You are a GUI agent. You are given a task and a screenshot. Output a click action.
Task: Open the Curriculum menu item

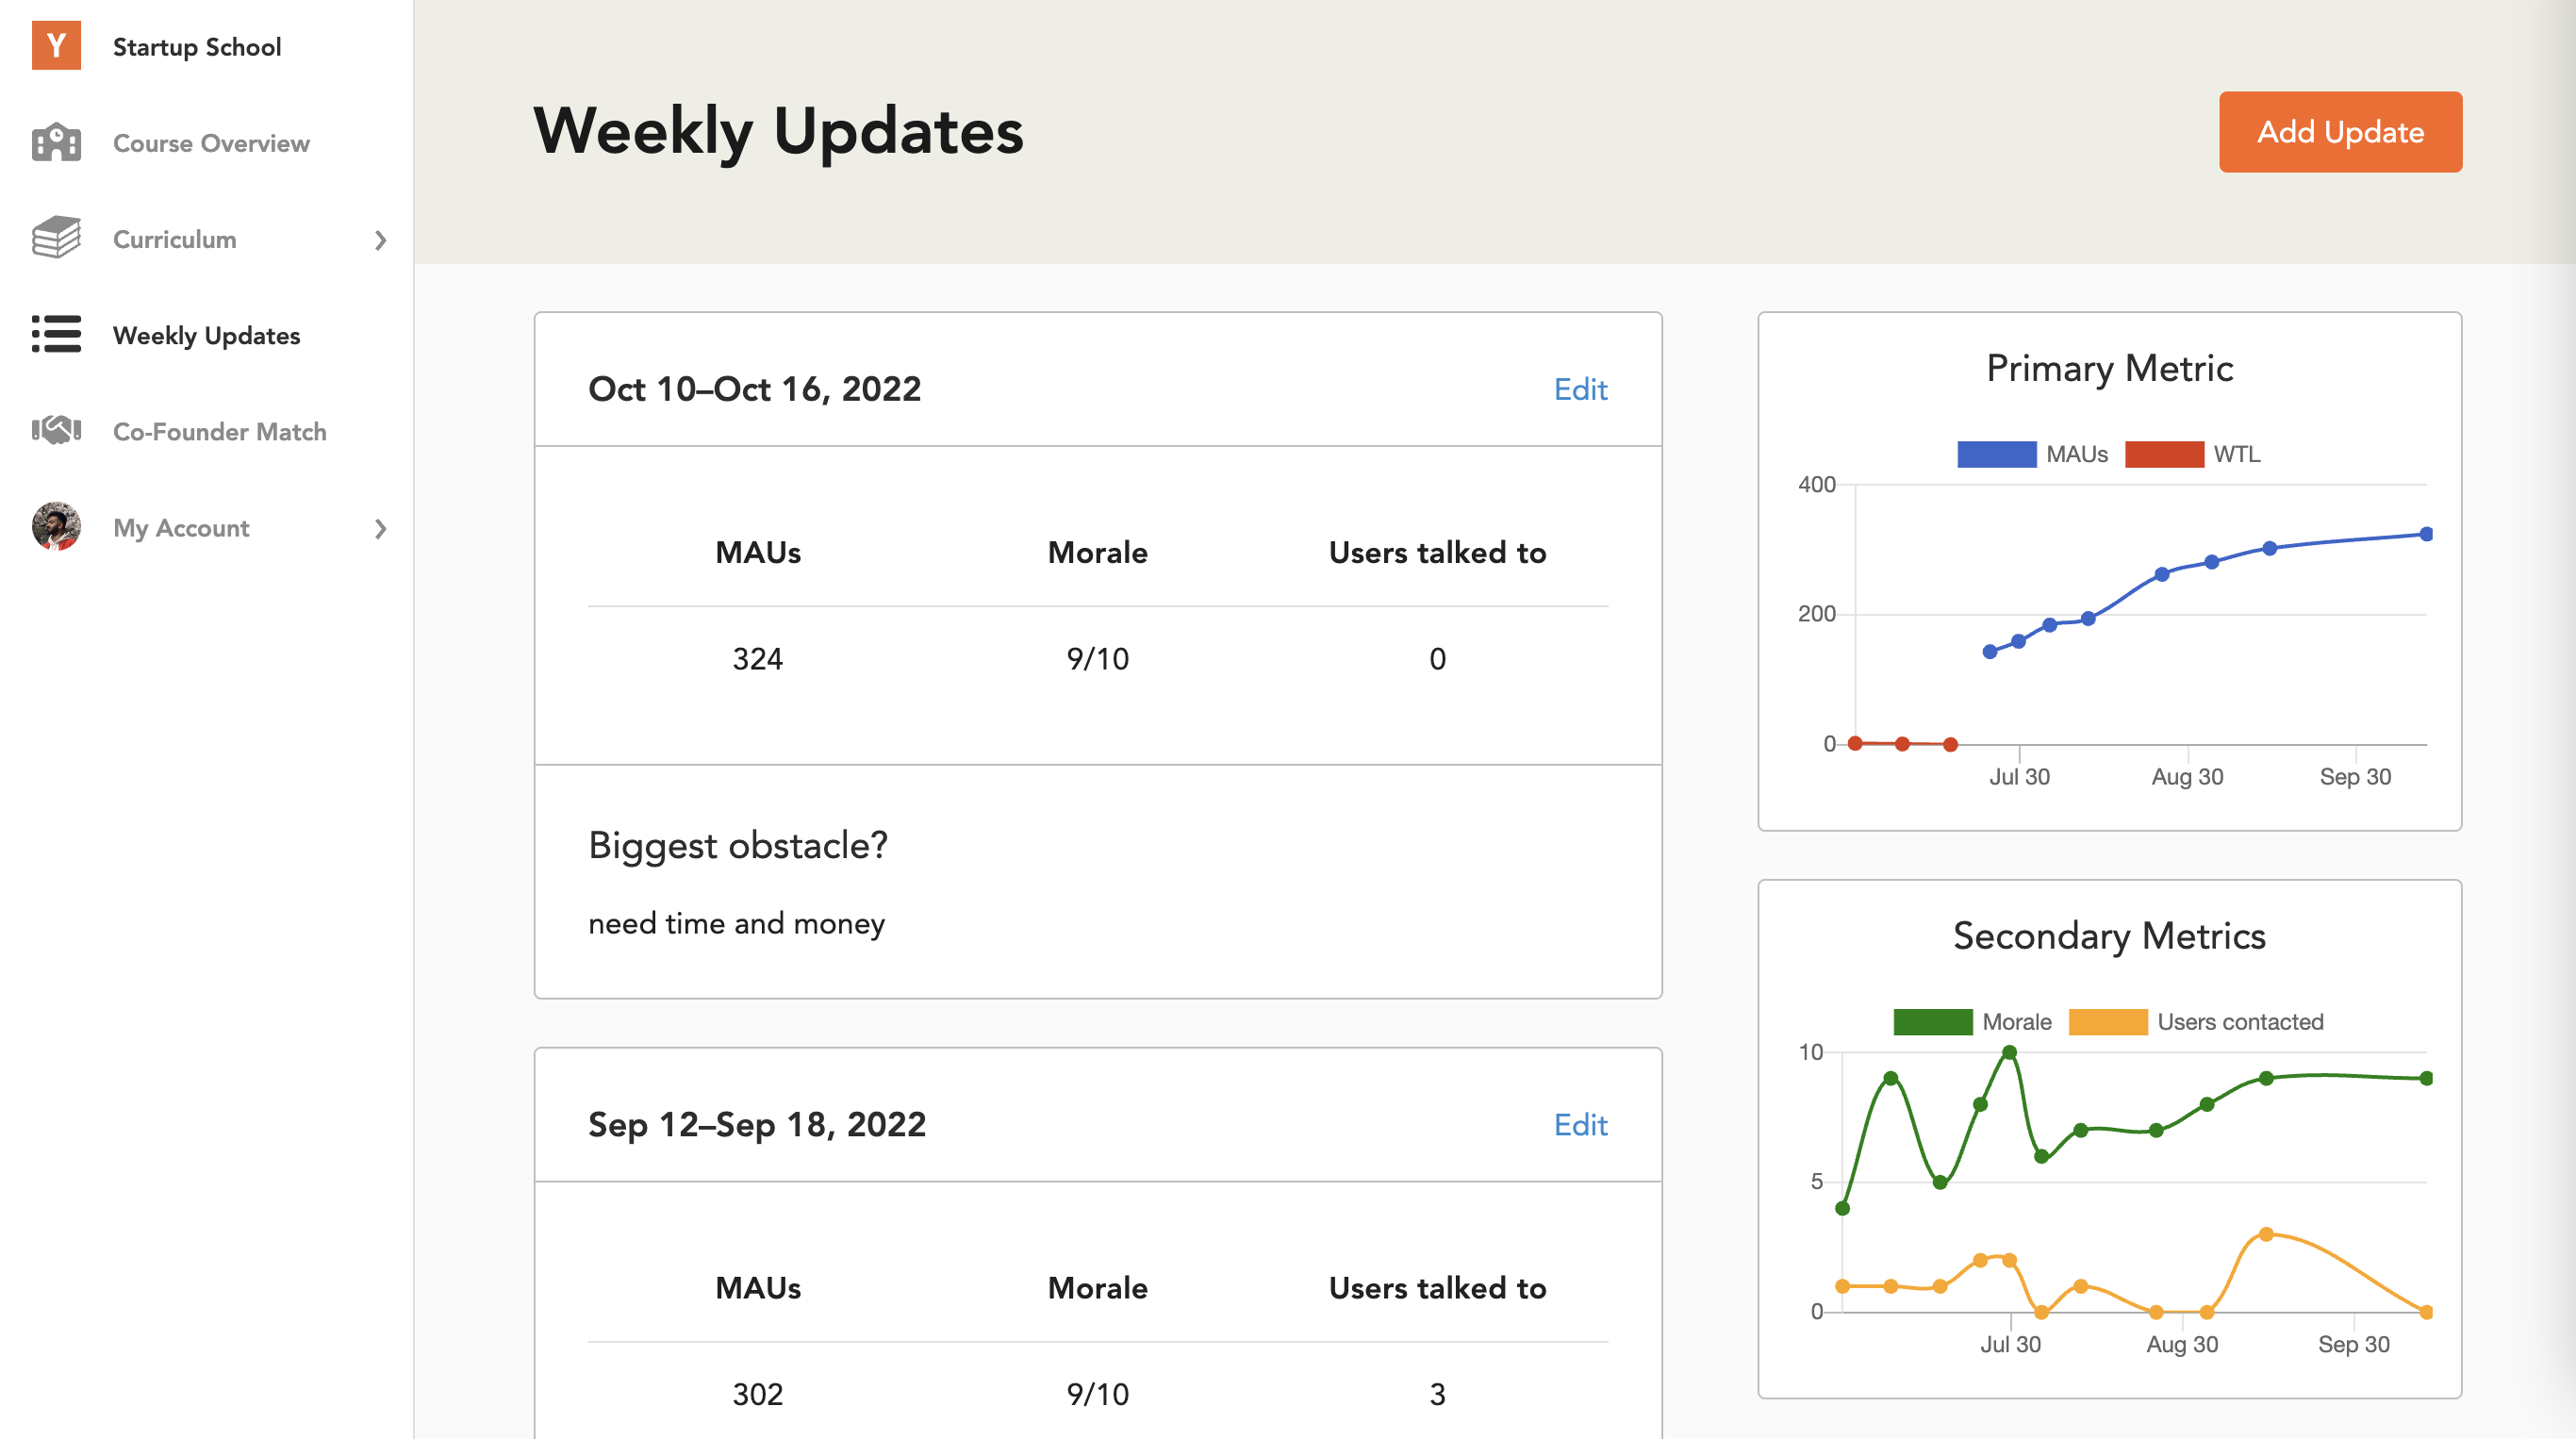click(x=175, y=239)
